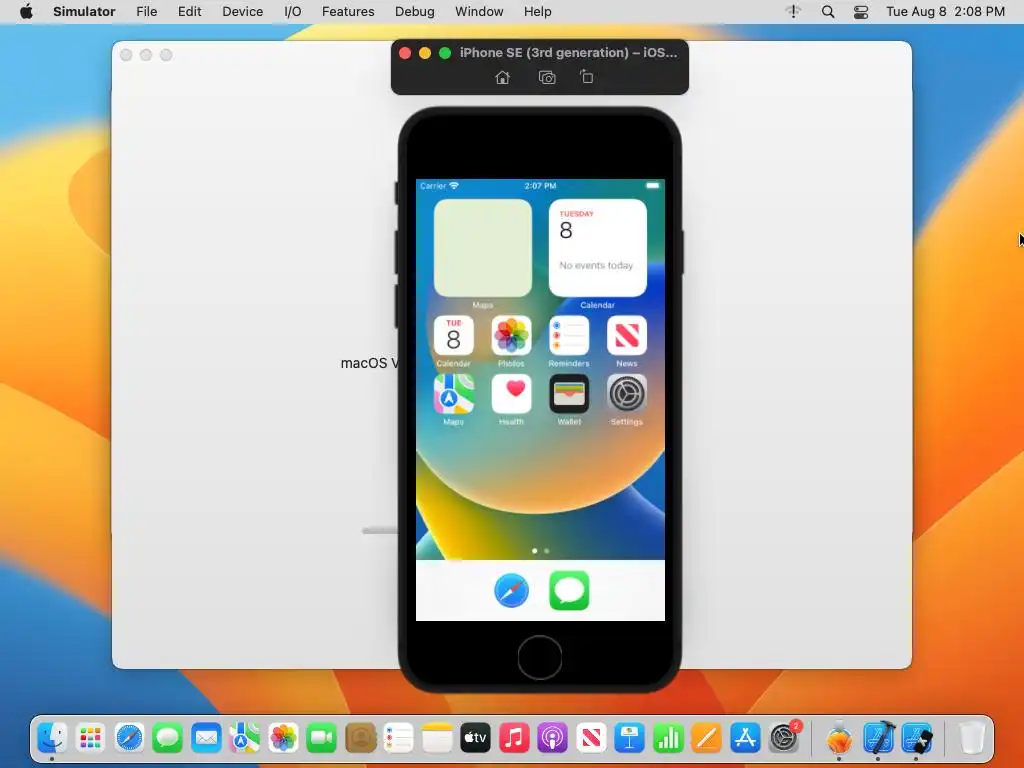This screenshot has height=768, width=1024.
Task: Open the I/O menu
Action: pos(293,12)
